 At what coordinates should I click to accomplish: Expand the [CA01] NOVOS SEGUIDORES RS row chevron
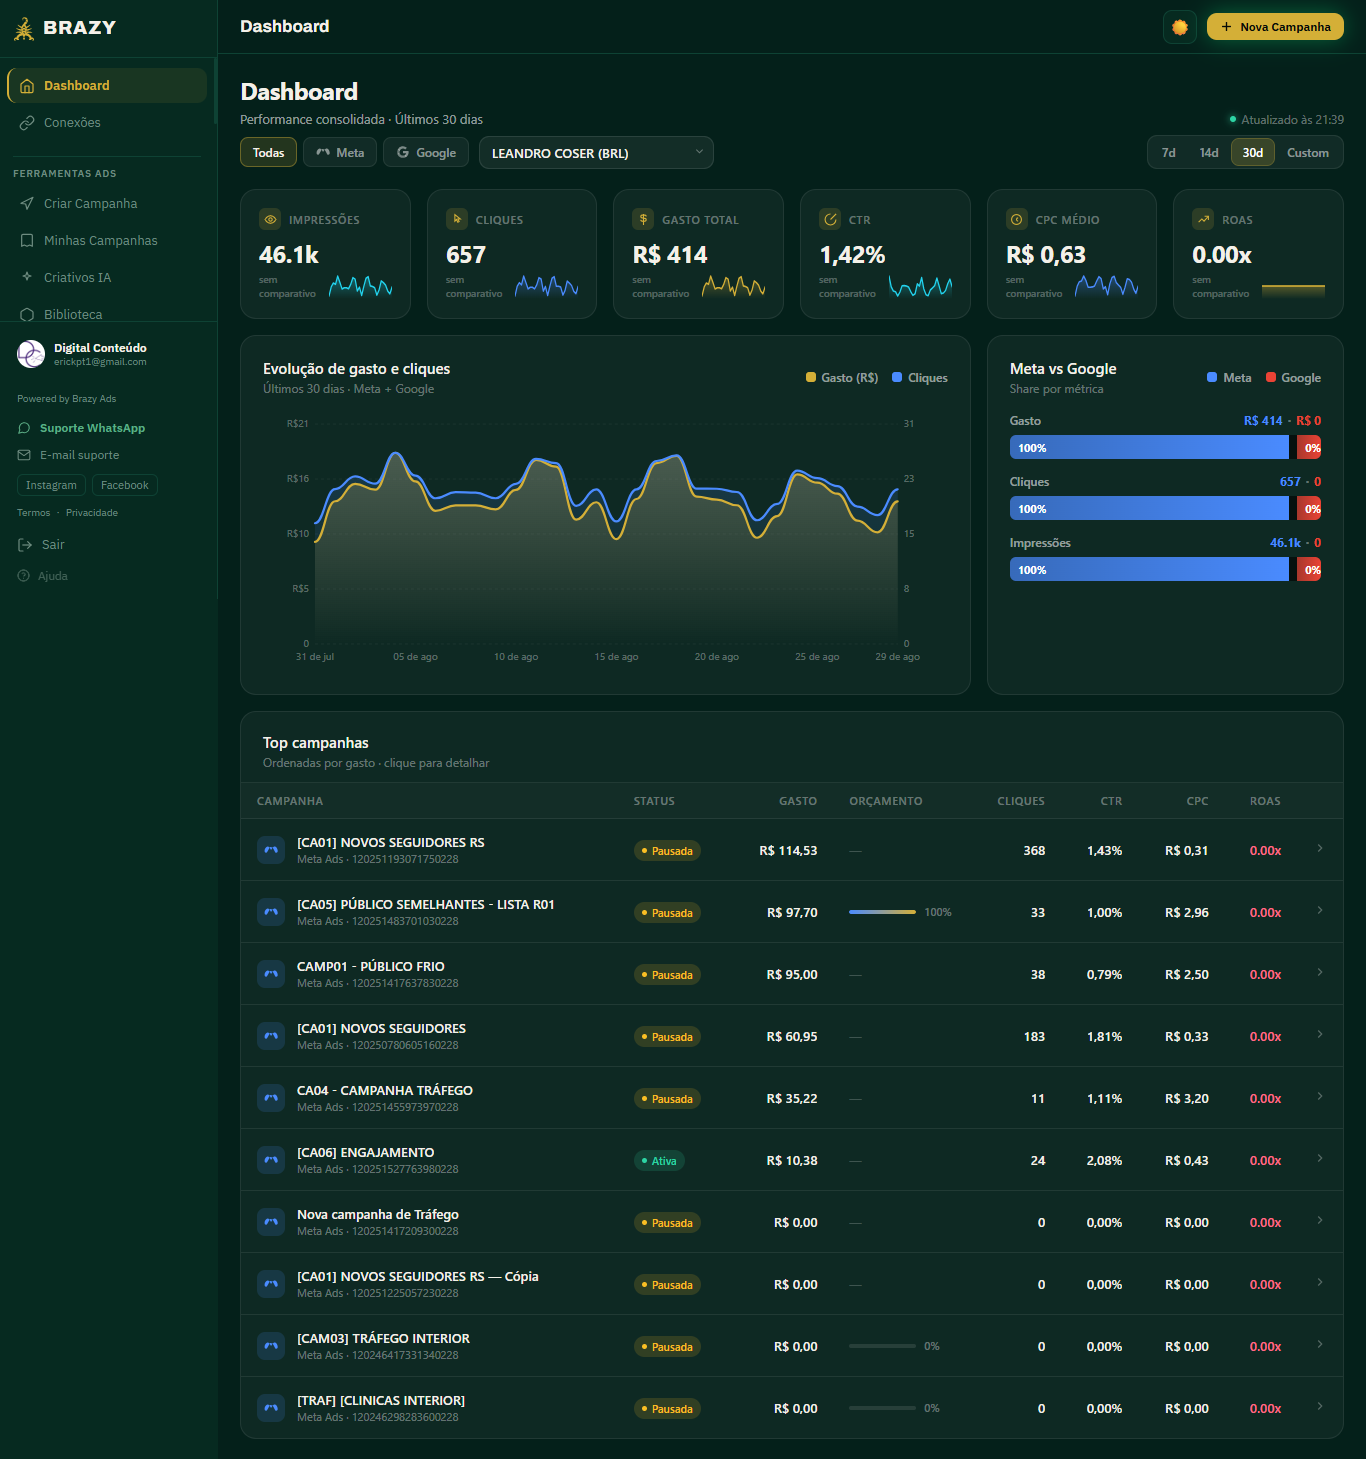click(1320, 849)
